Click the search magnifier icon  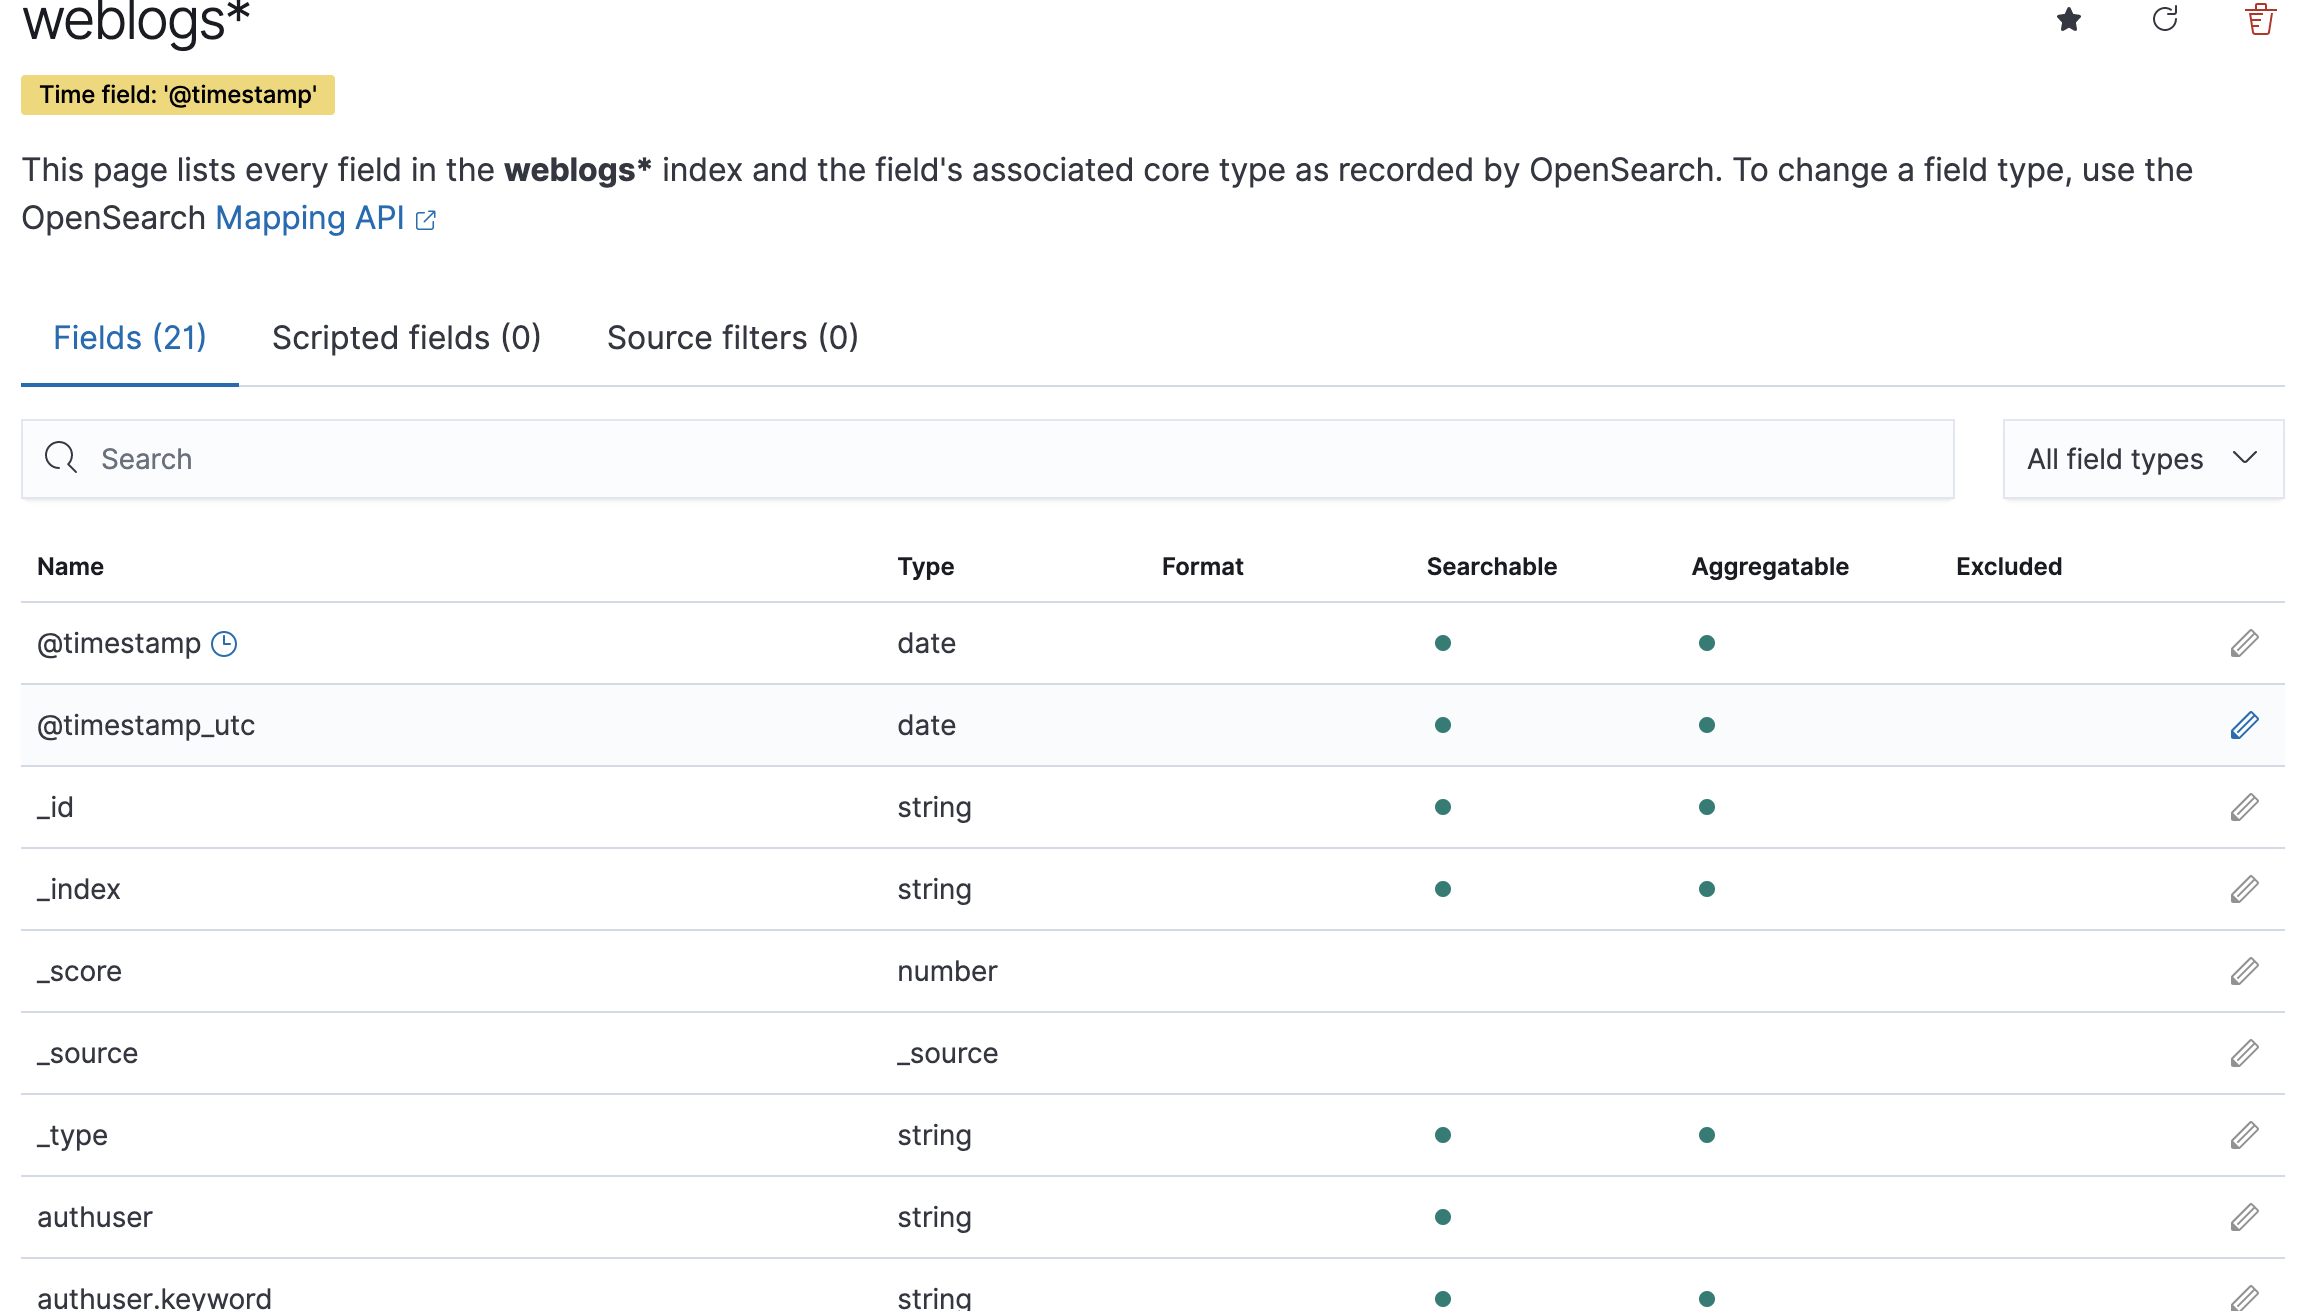click(61, 458)
